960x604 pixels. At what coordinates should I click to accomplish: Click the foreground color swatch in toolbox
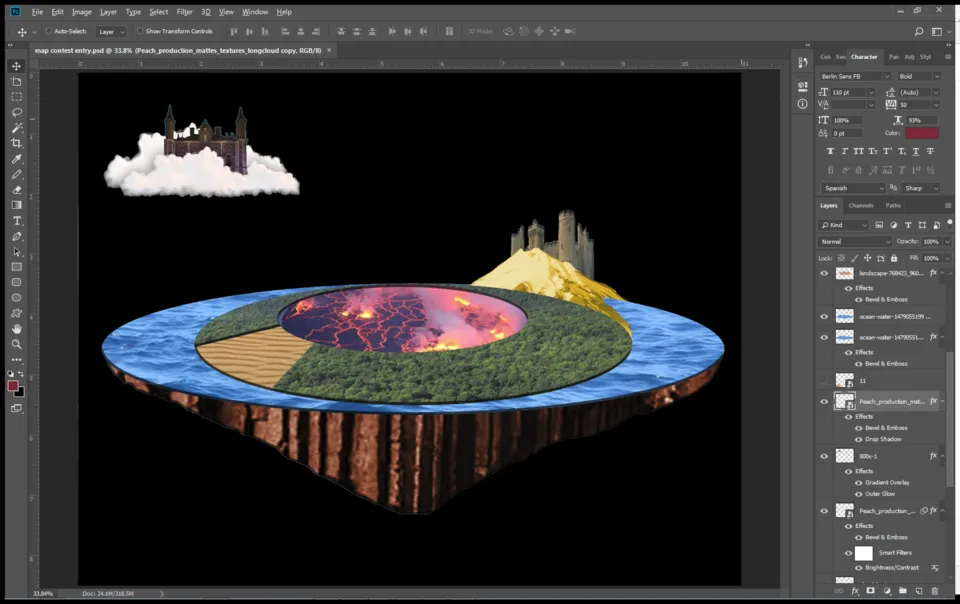click(12, 386)
